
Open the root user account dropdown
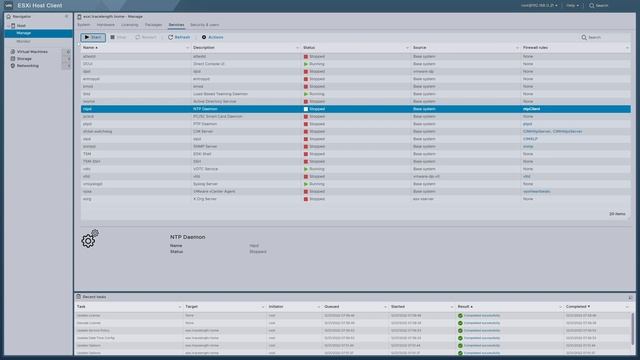539,6
